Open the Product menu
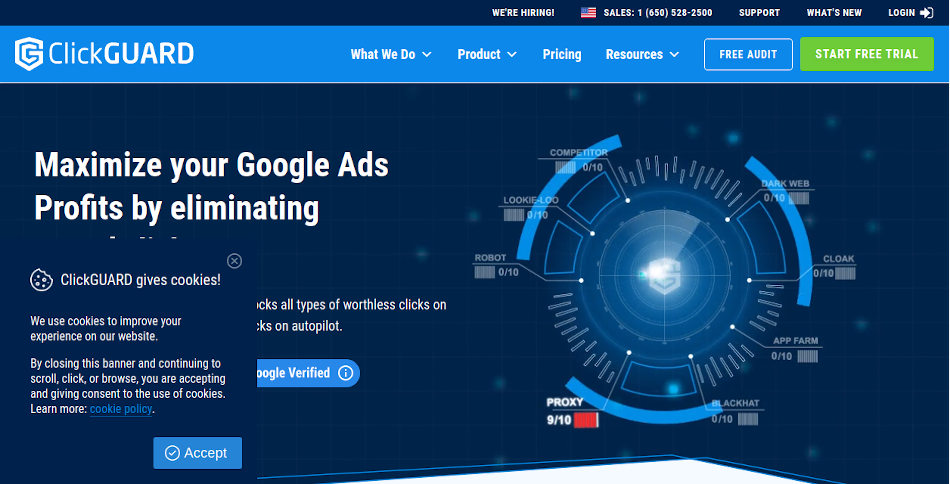The width and height of the screenshot is (950, 484). pyautogui.click(x=487, y=55)
